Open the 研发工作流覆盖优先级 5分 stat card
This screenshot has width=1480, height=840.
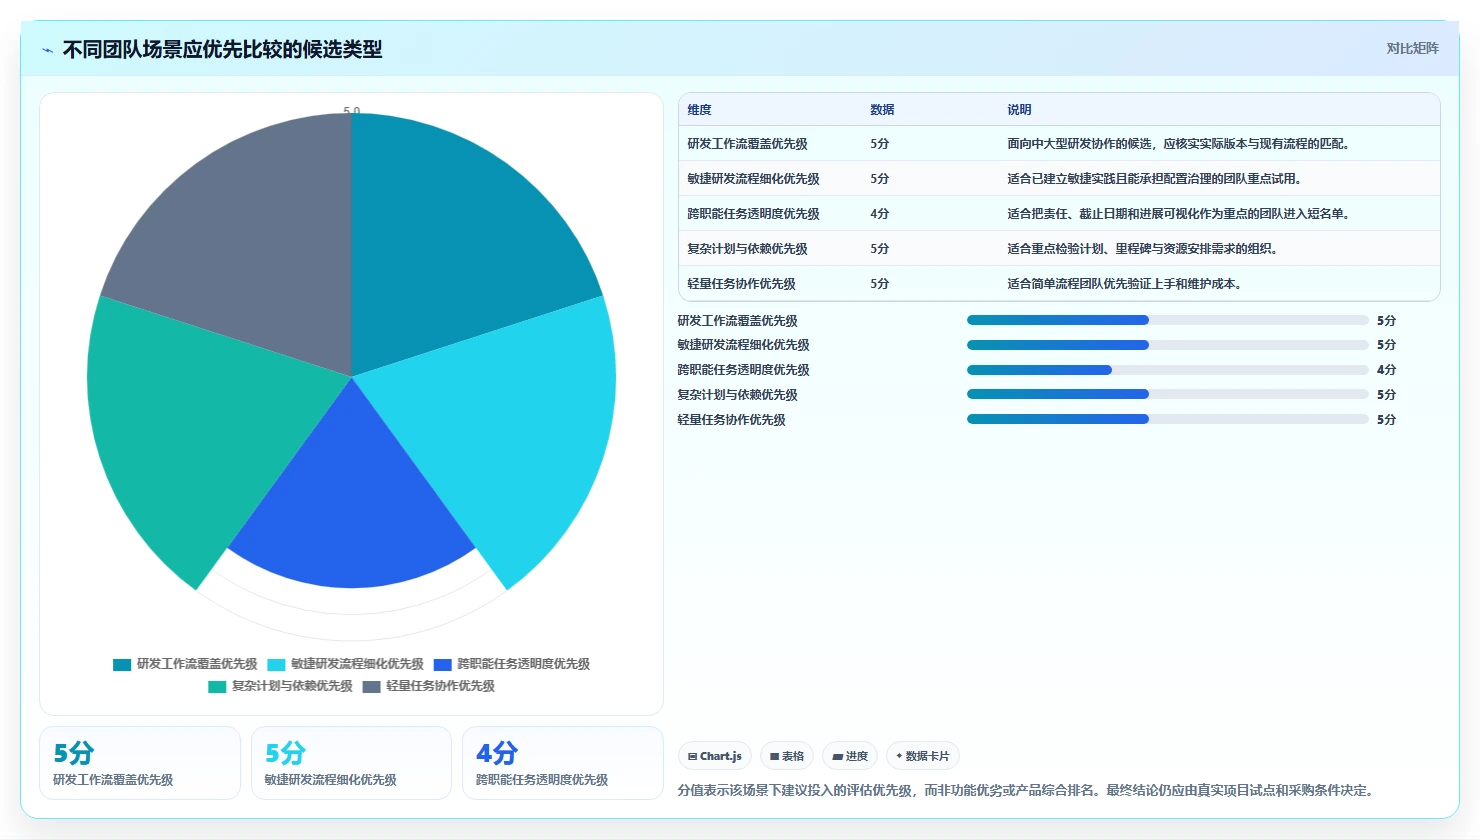click(140, 763)
